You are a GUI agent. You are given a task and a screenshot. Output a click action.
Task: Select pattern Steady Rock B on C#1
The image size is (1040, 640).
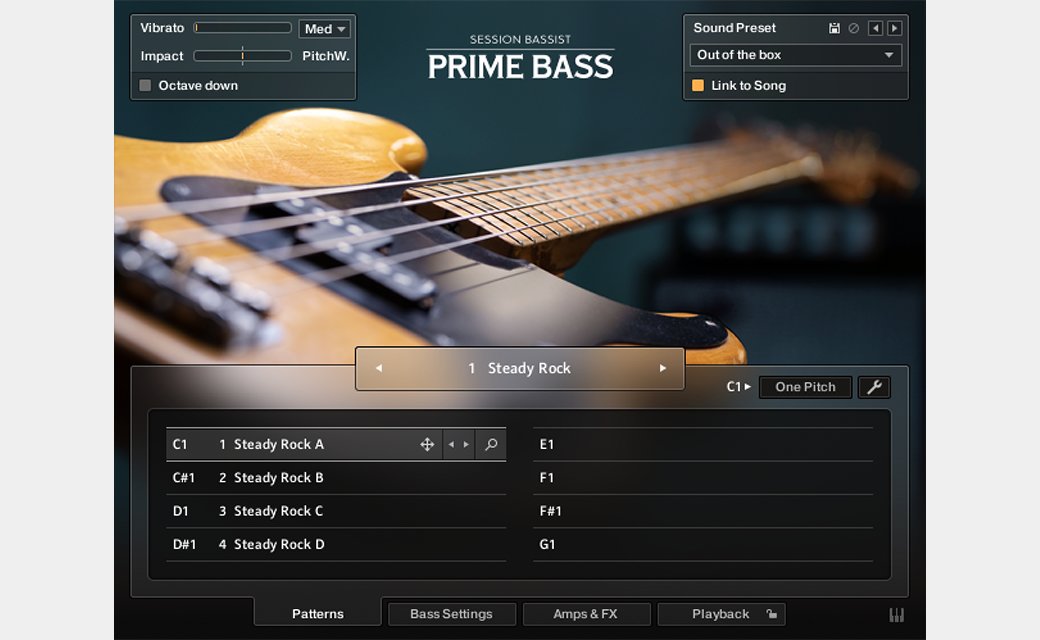click(x=336, y=478)
